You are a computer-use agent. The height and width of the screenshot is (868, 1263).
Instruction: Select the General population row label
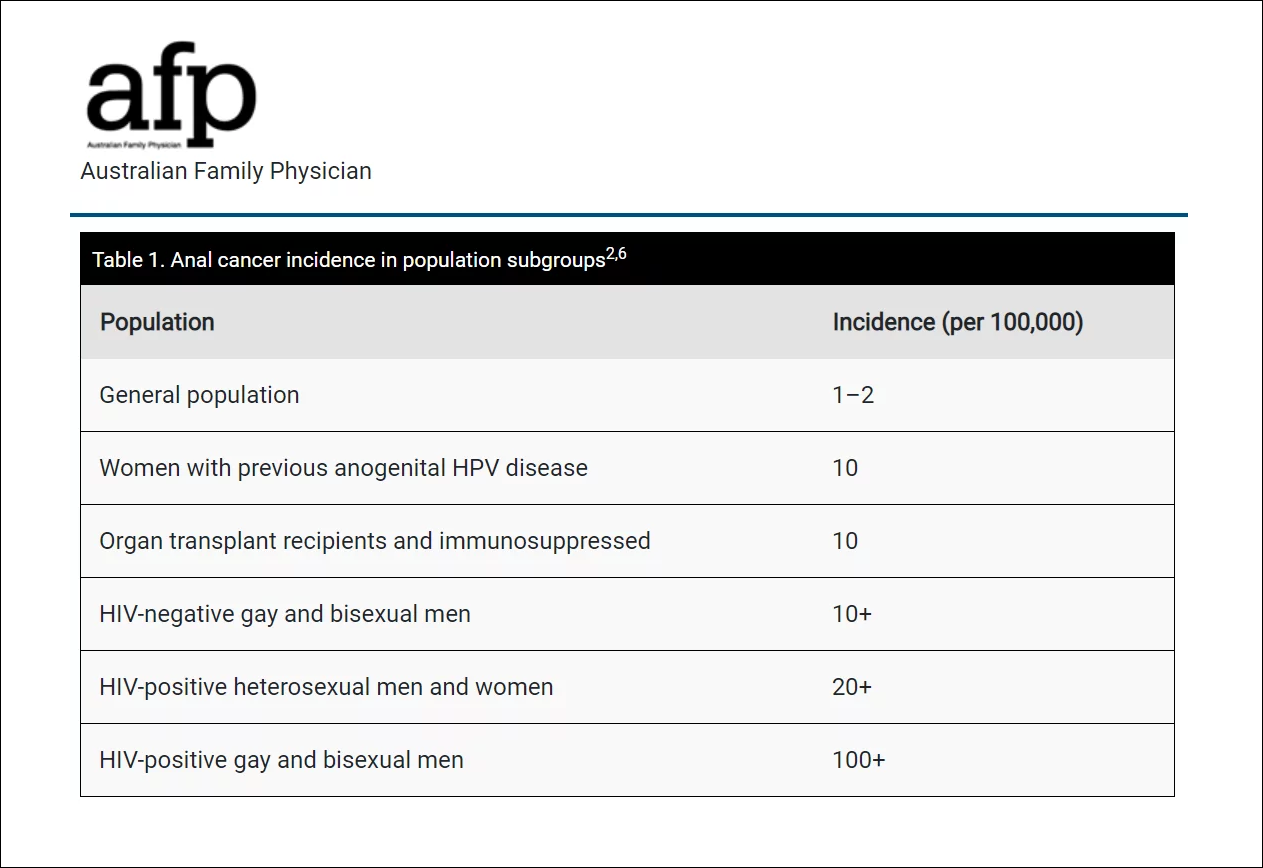[199, 395]
